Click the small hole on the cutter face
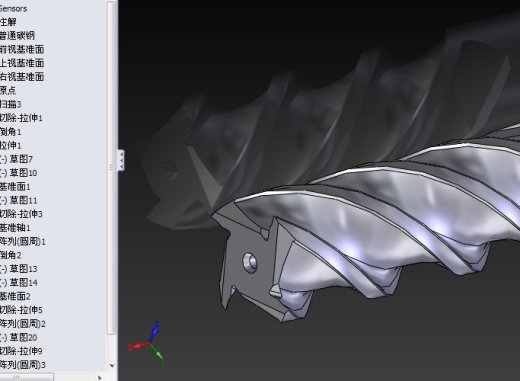 250,263
